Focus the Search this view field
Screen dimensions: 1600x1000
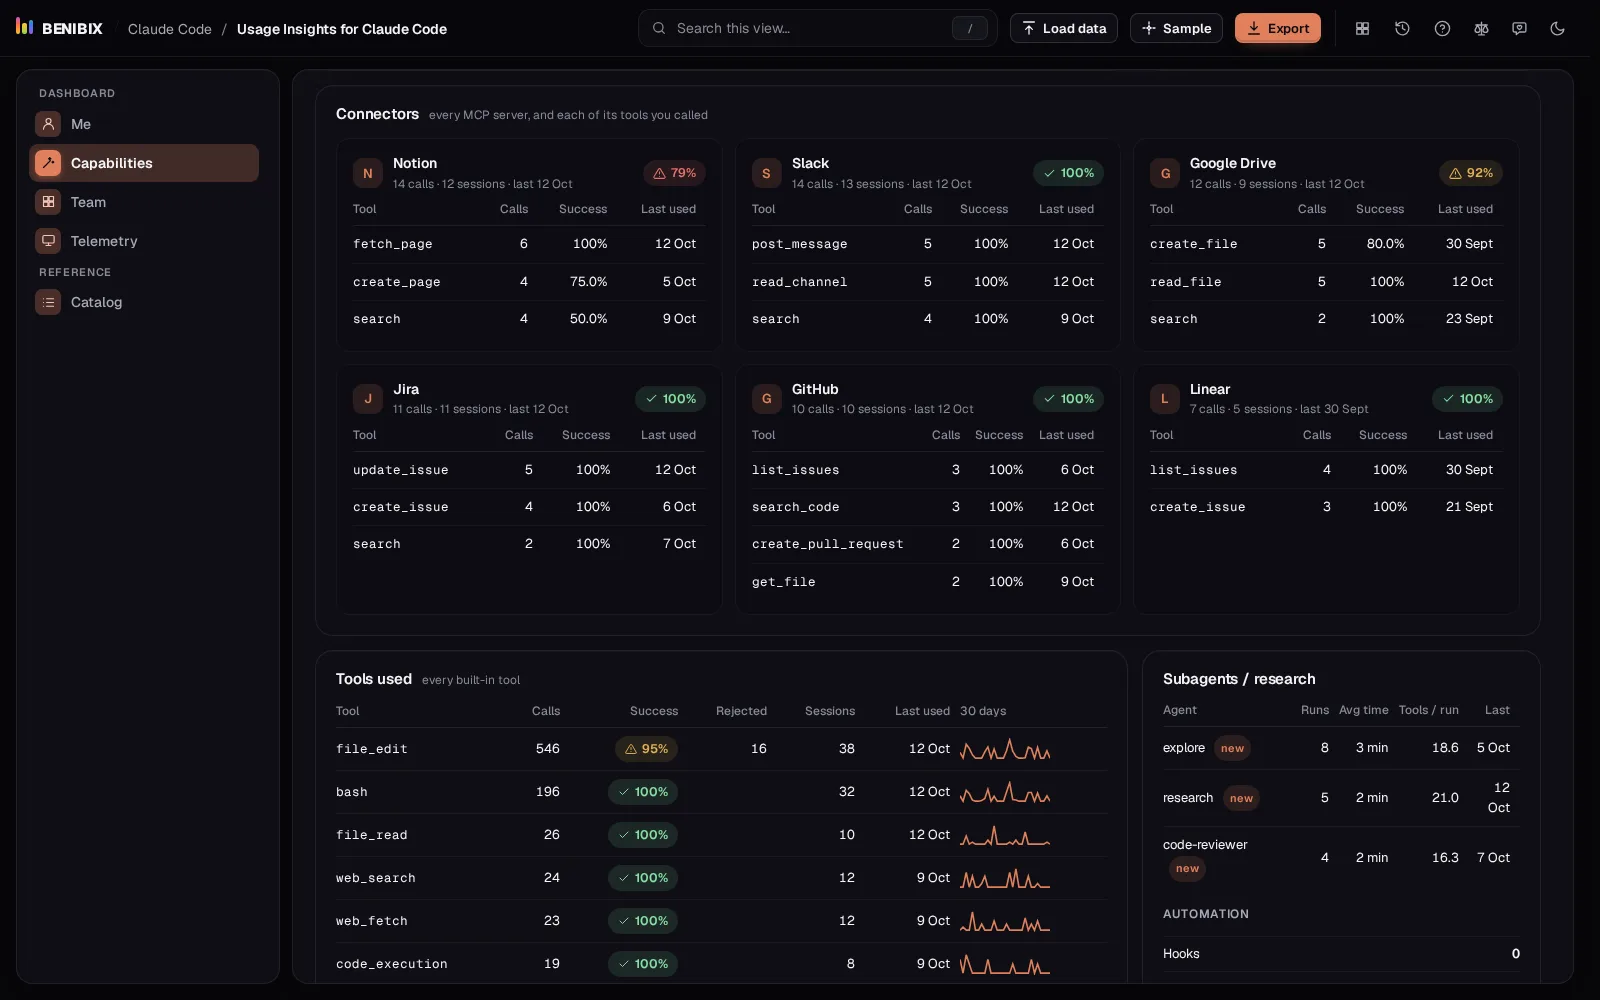(x=818, y=28)
